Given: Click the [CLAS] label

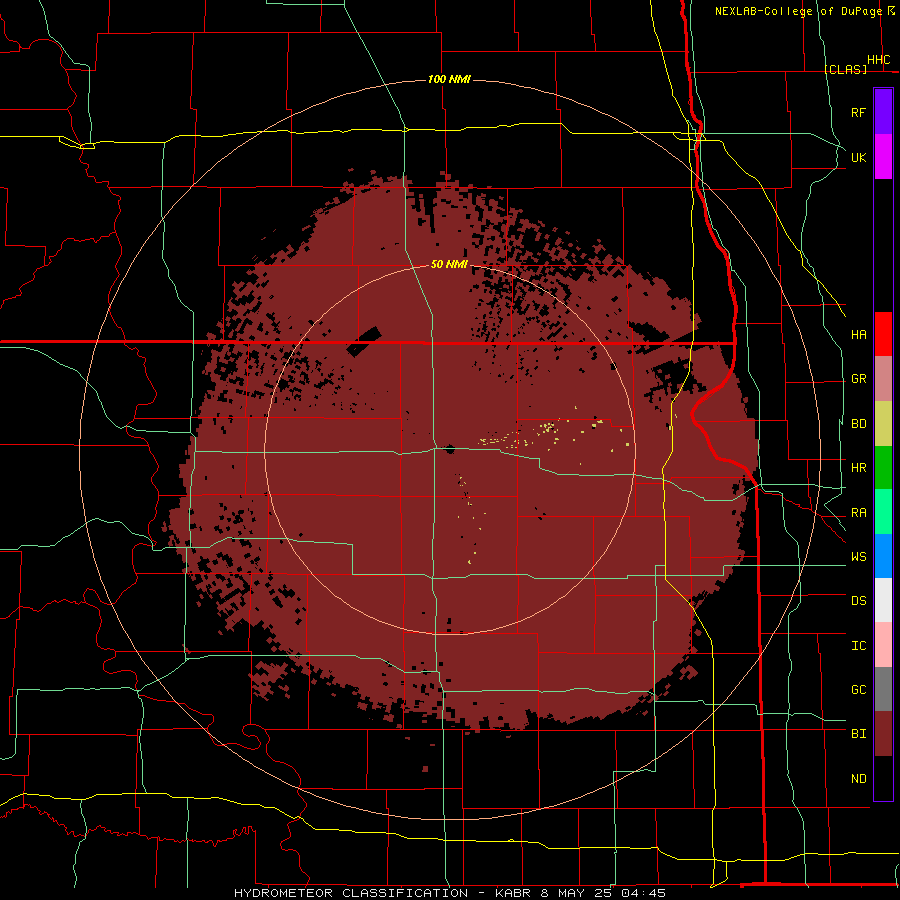Looking at the screenshot, I should tap(845, 69).
